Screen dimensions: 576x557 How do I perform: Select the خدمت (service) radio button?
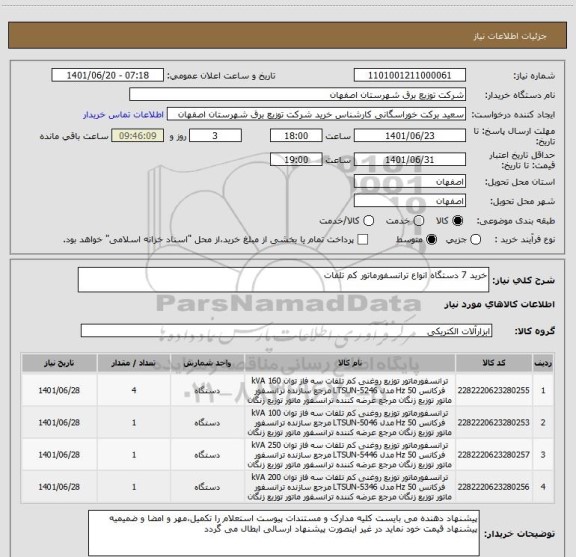[419, 221]
